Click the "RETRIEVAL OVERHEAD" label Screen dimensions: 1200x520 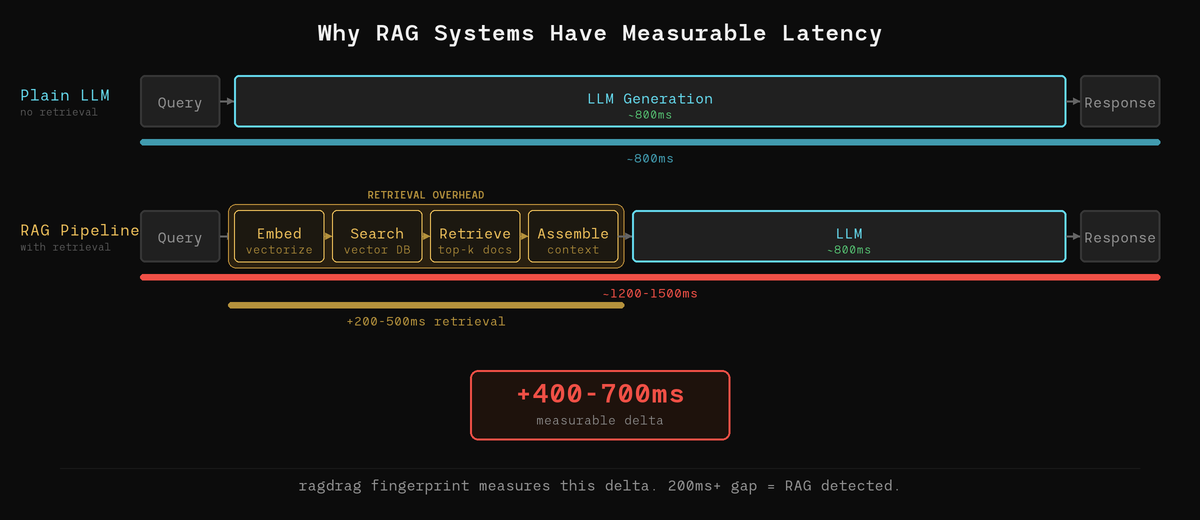pos(426,195)
